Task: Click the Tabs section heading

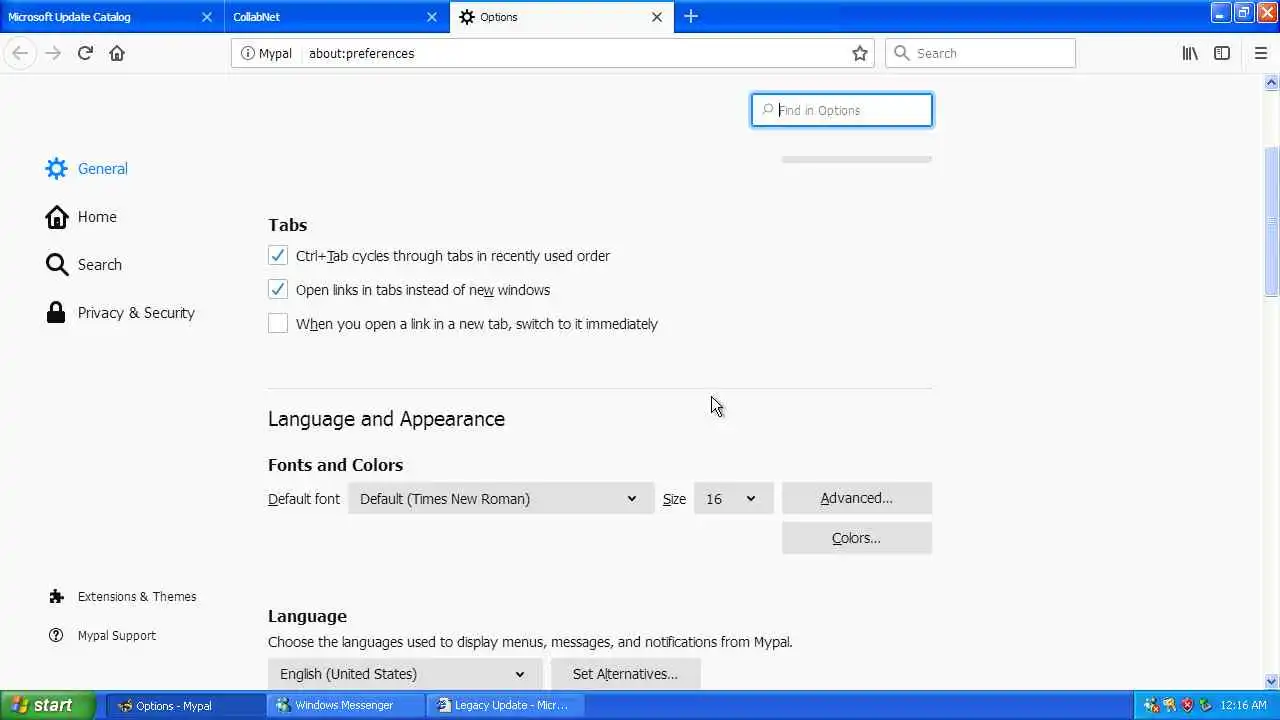Action: [x=287, y=225]
